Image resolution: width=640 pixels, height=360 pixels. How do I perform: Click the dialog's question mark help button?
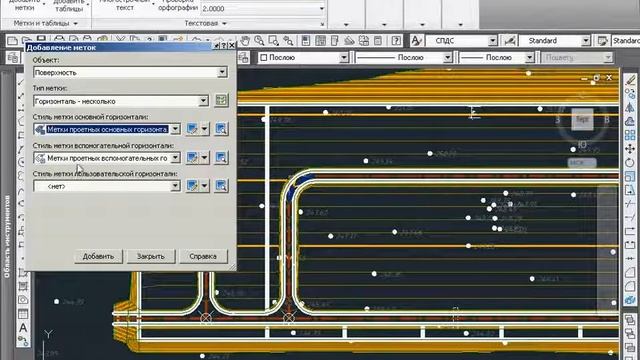pos(224,45)
